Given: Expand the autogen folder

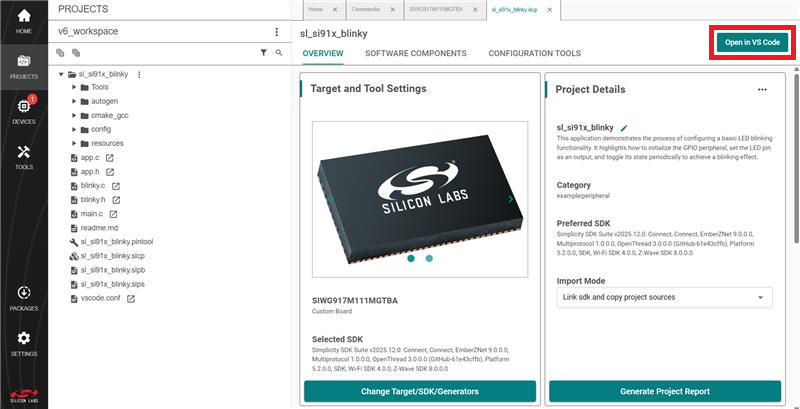Looking at the screenshot, I should 74,101.
